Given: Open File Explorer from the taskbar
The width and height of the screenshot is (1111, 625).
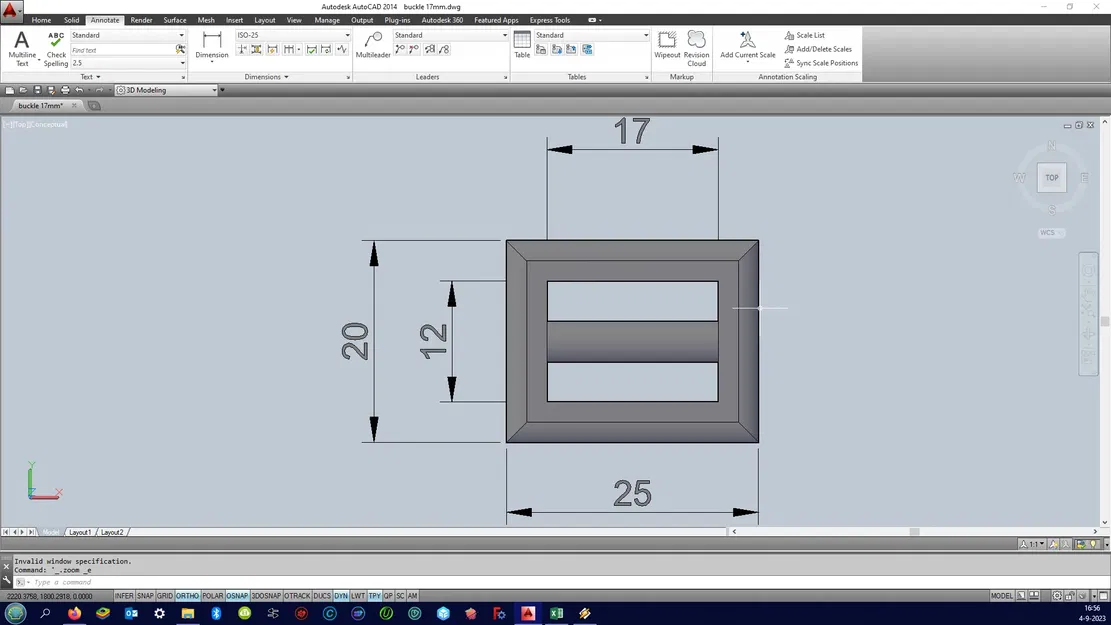Looking at the screenshot, I should [188, 613].
